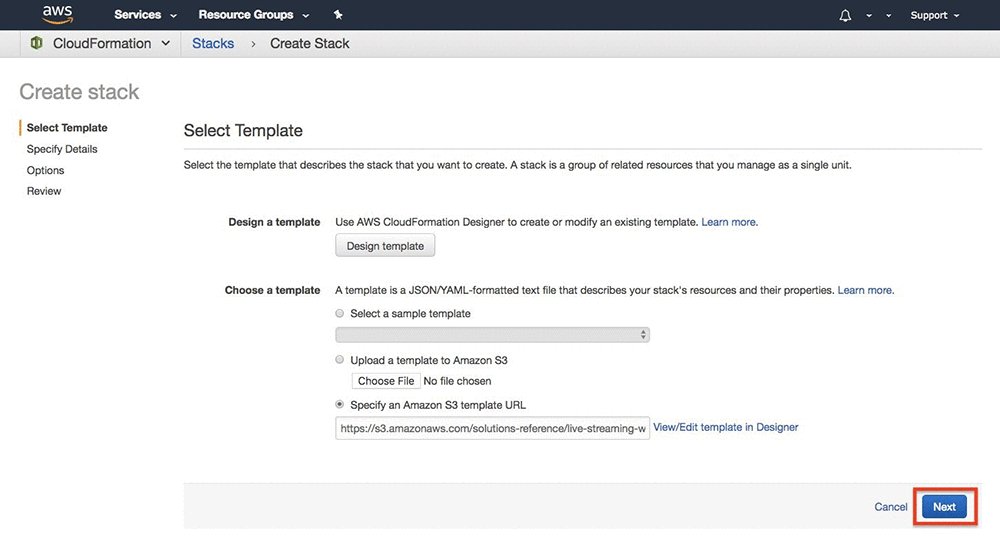The image size is (1000, 554).
Task: Expand the CloudFormation service chevron
Action: [166, 43]
